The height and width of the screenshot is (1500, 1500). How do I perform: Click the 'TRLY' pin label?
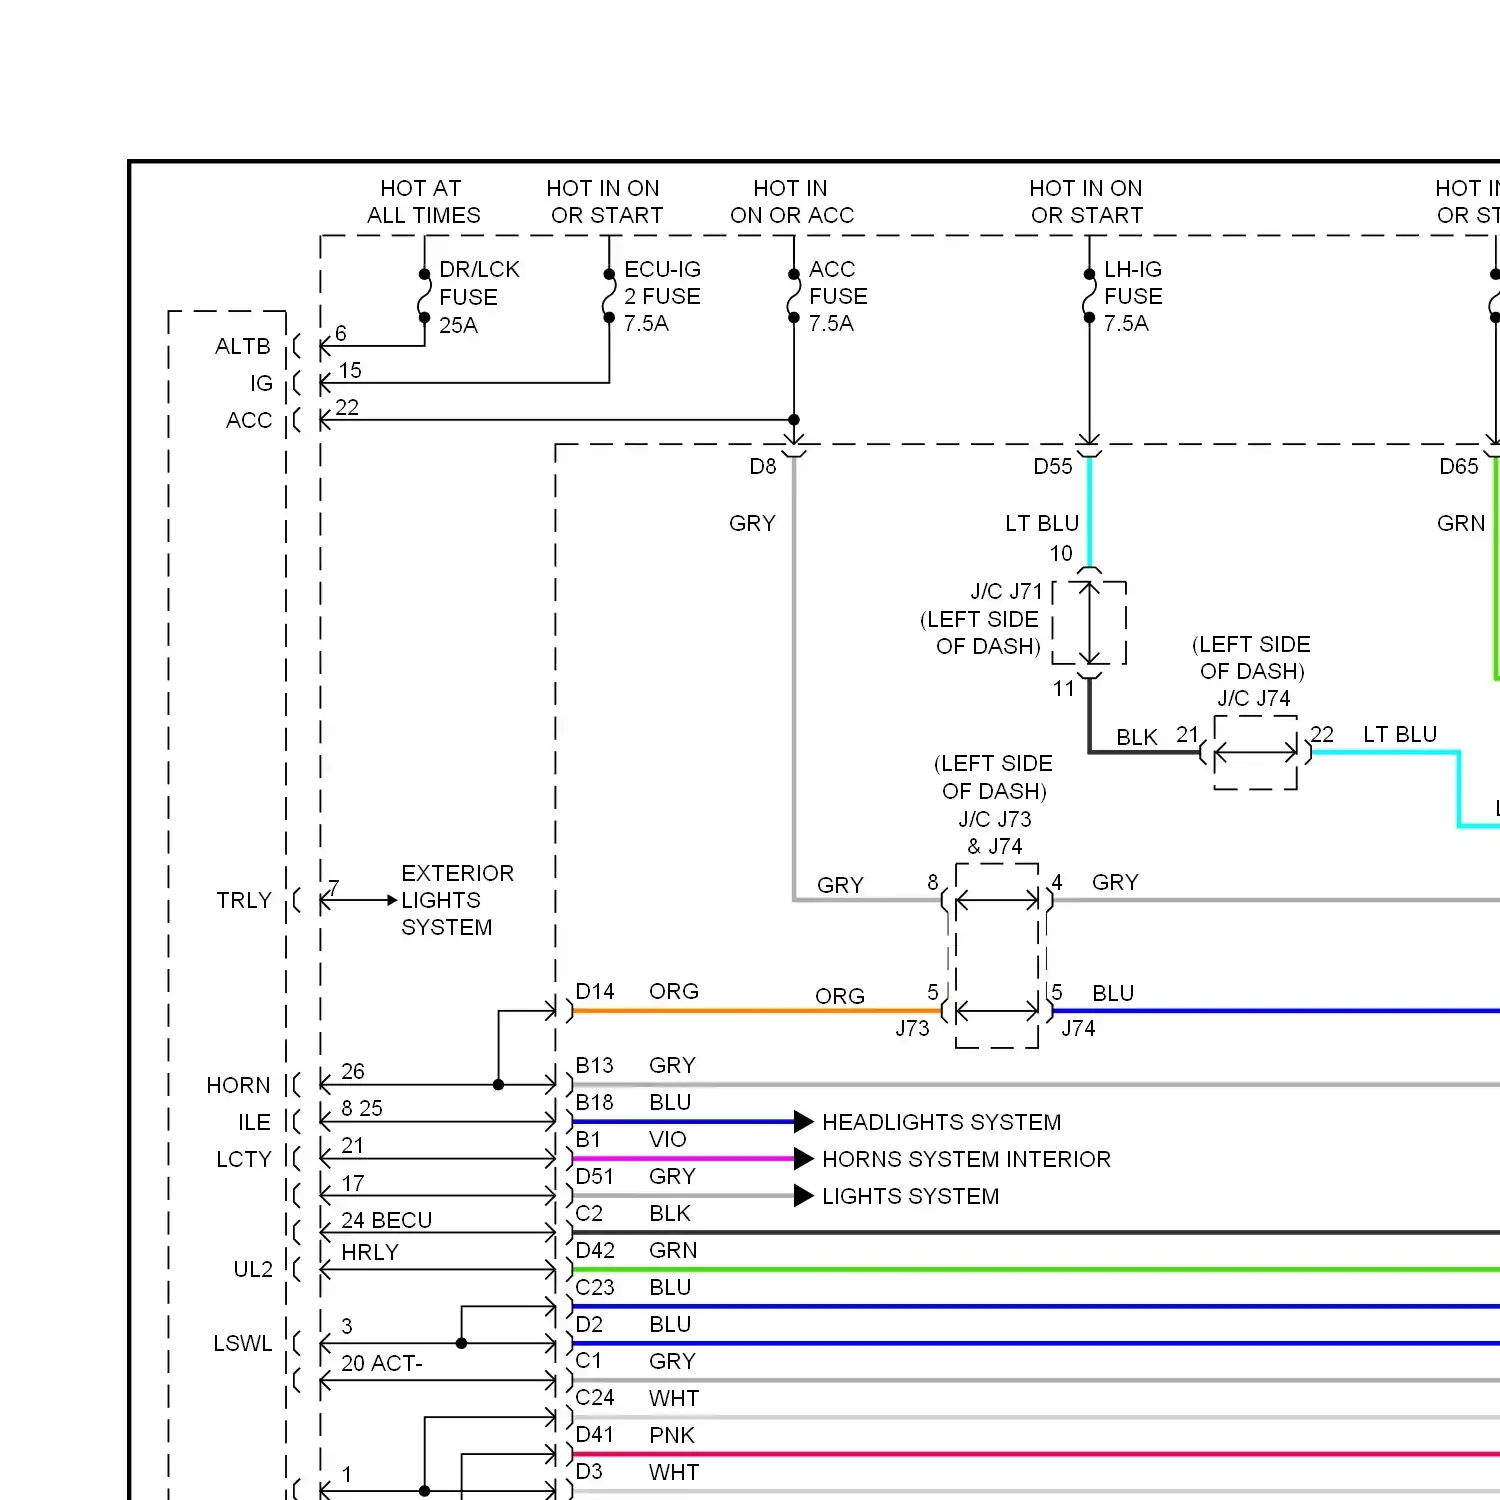pos(244,901)
